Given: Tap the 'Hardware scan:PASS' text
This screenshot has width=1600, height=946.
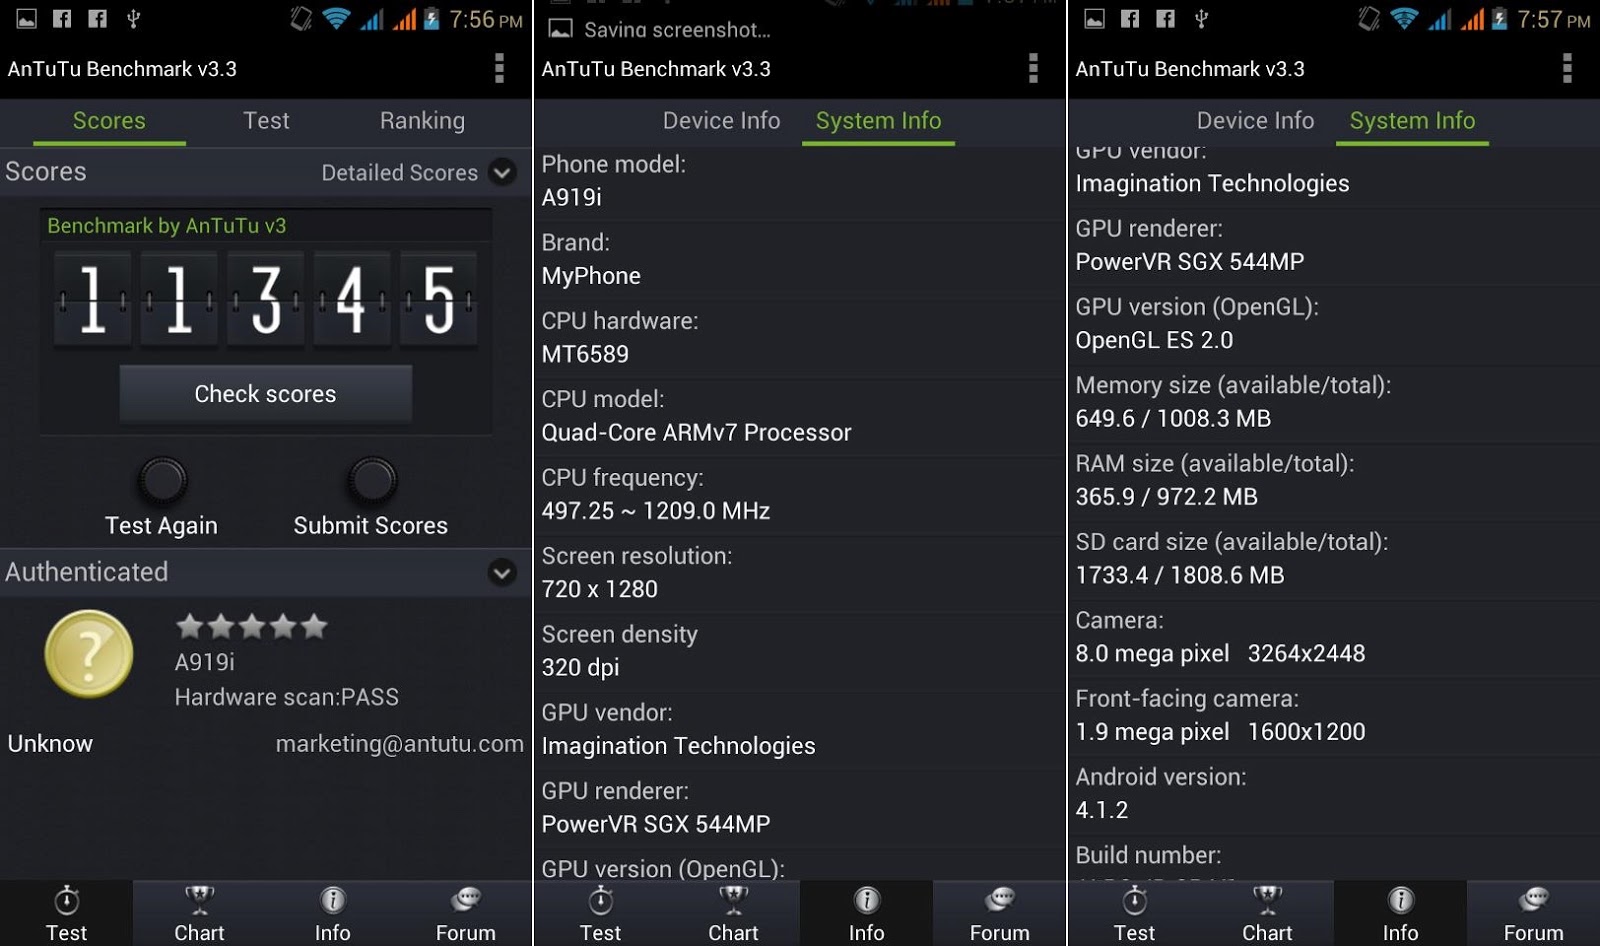Looking at the screenshot, I should 286,697.
